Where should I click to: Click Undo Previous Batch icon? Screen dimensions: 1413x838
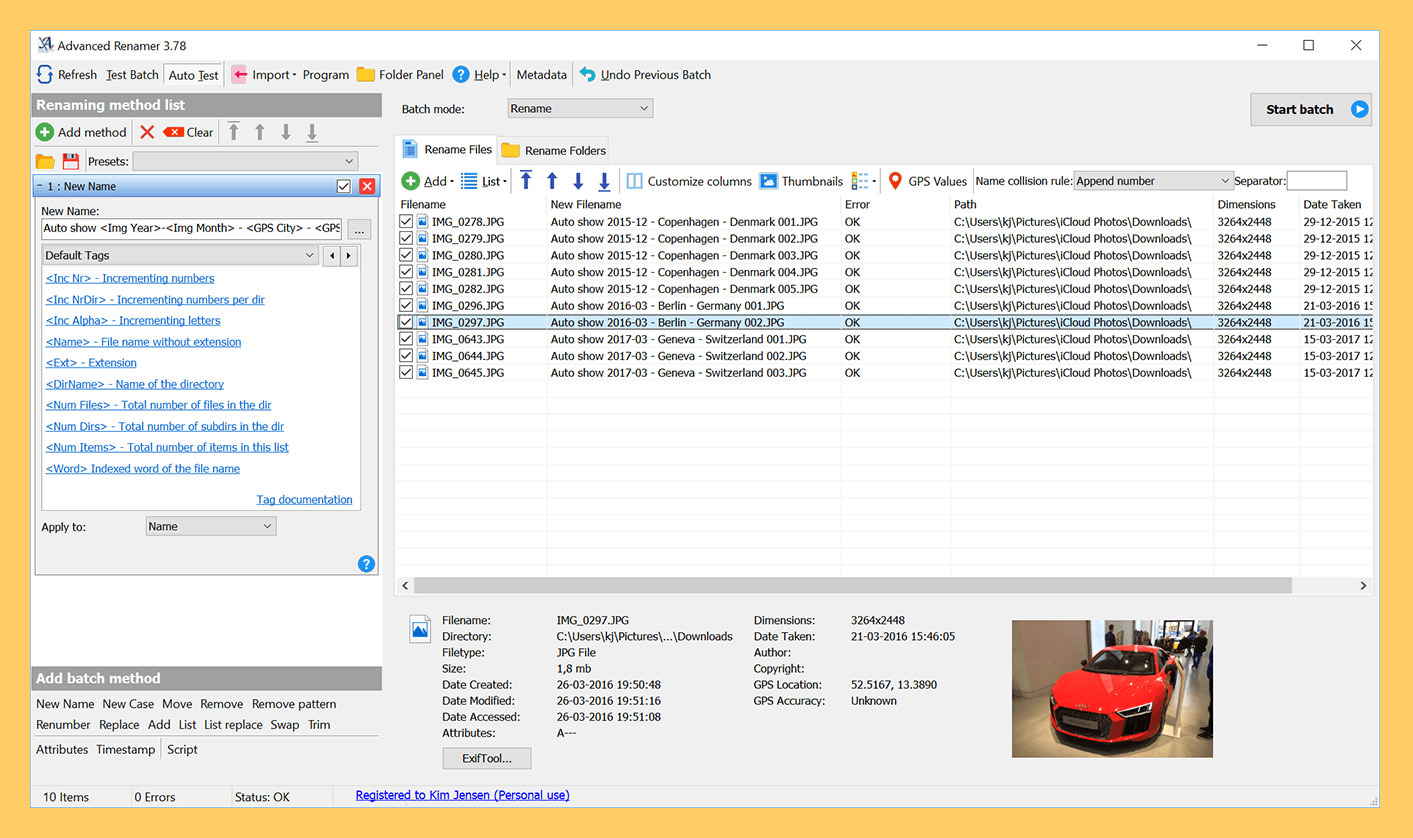588,75
